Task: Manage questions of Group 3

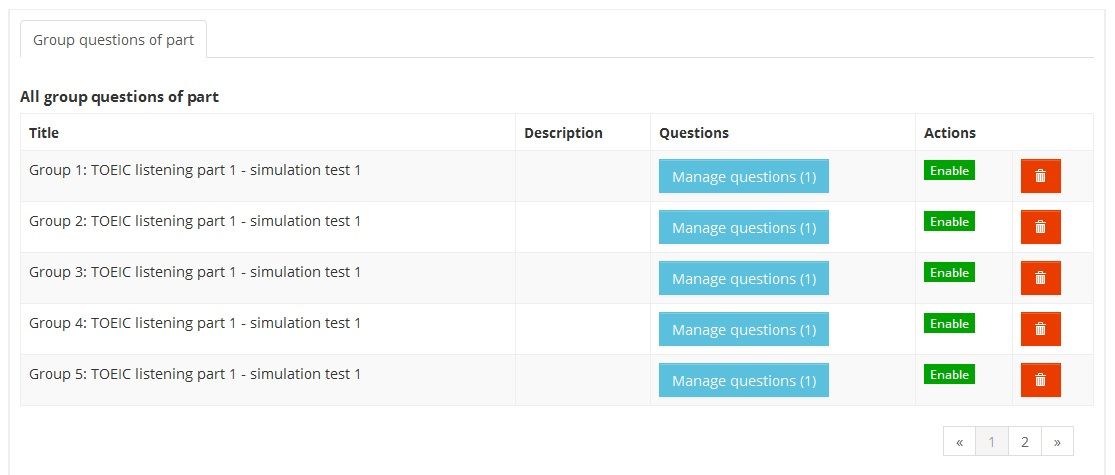Action: point(743,278)
